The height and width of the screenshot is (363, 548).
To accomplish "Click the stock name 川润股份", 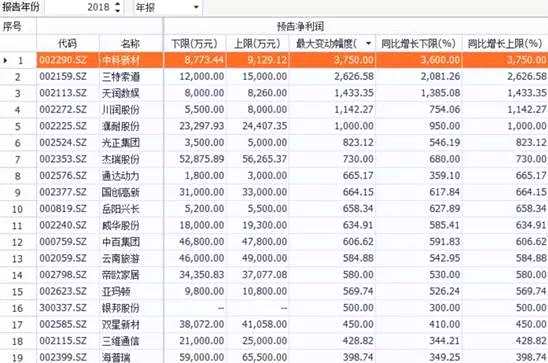I will click(121, 110).
